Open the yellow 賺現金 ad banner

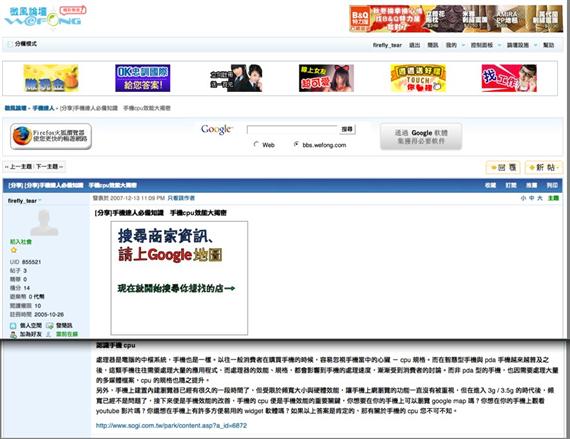[x=51, y=78]
